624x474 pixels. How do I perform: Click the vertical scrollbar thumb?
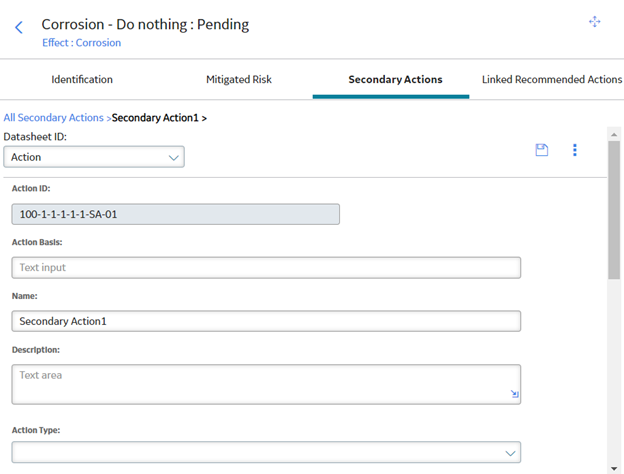click(x=614, y=210)
